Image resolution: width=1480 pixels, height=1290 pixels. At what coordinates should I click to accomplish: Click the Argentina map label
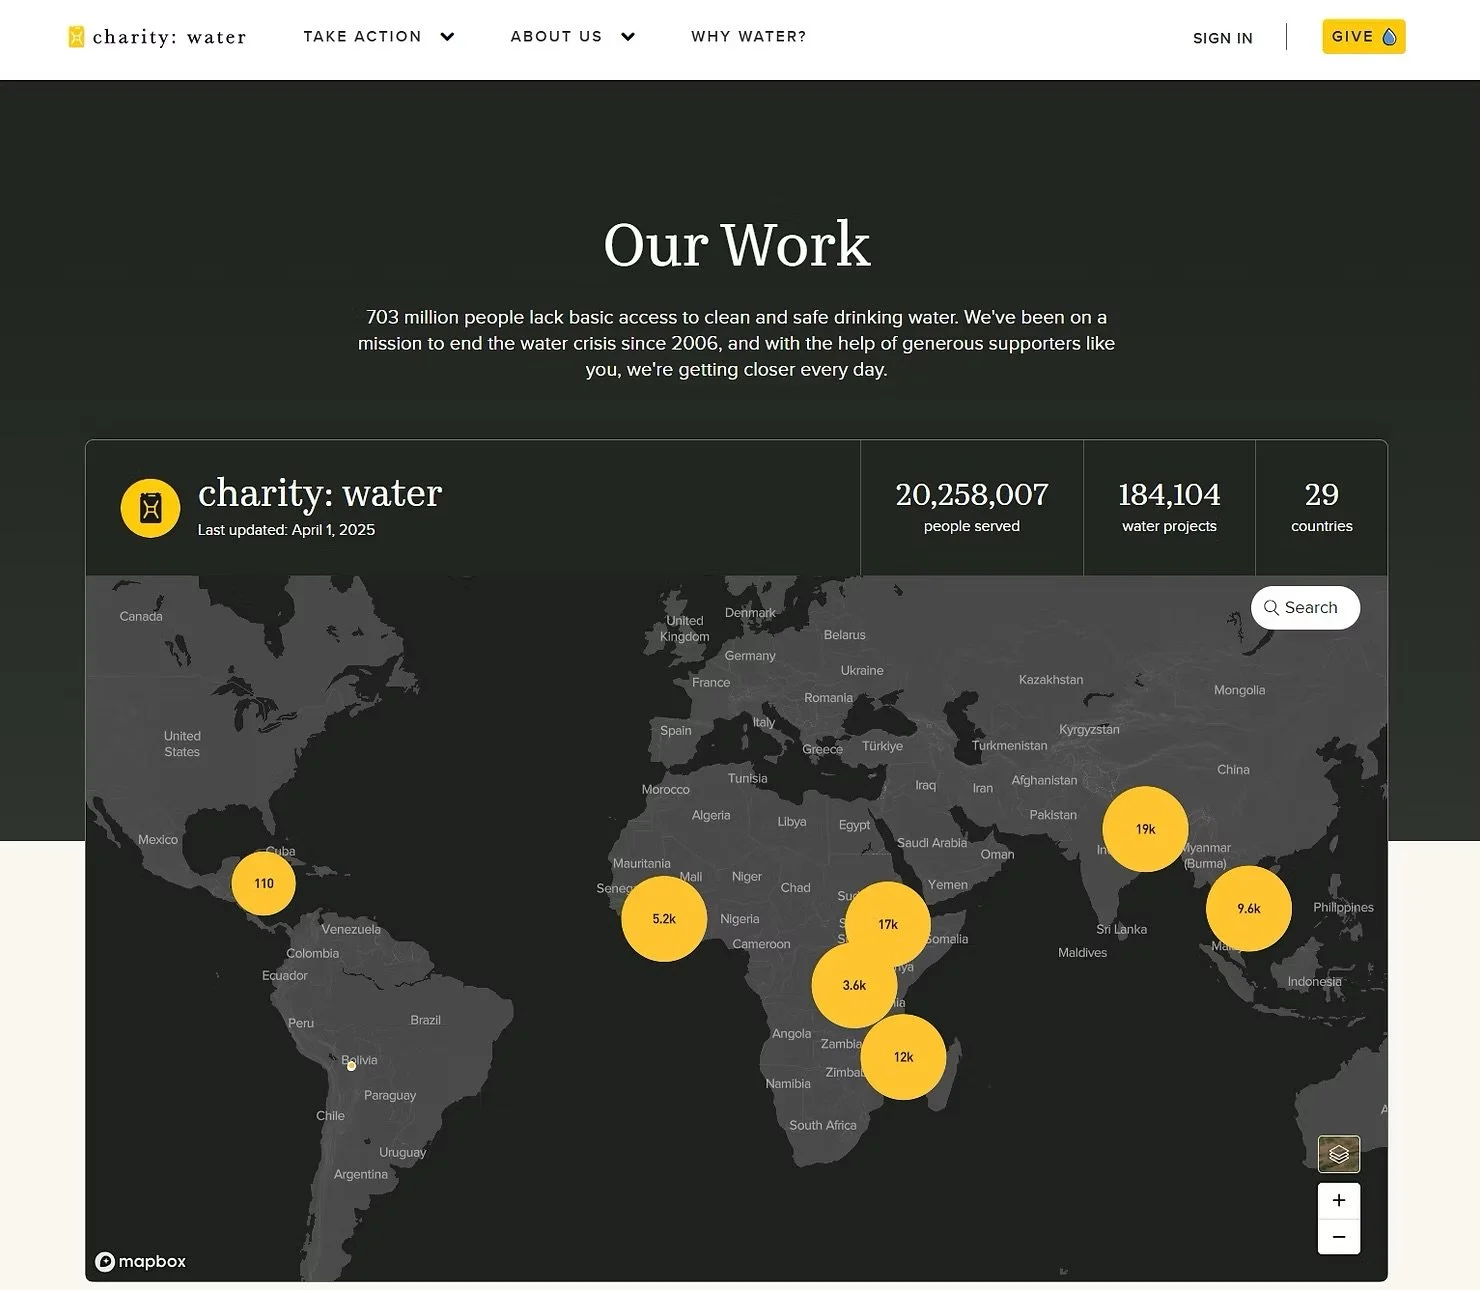361,1174
